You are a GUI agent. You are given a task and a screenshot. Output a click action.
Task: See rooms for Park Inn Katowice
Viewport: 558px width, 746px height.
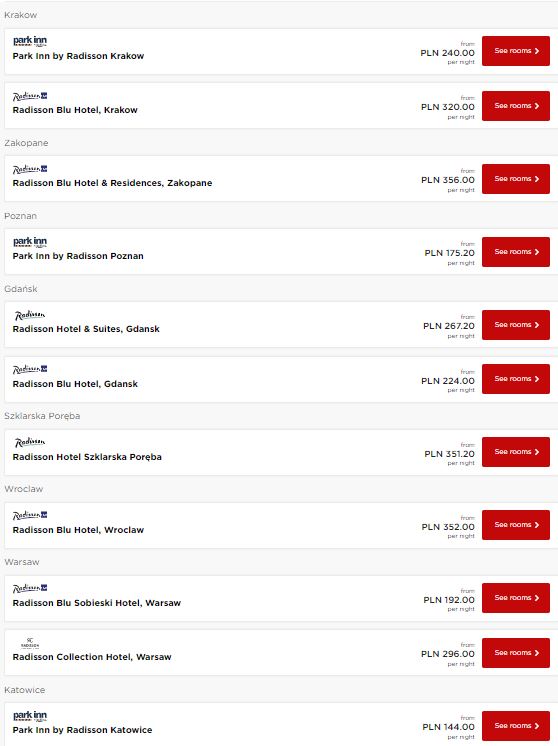point(516,726)
